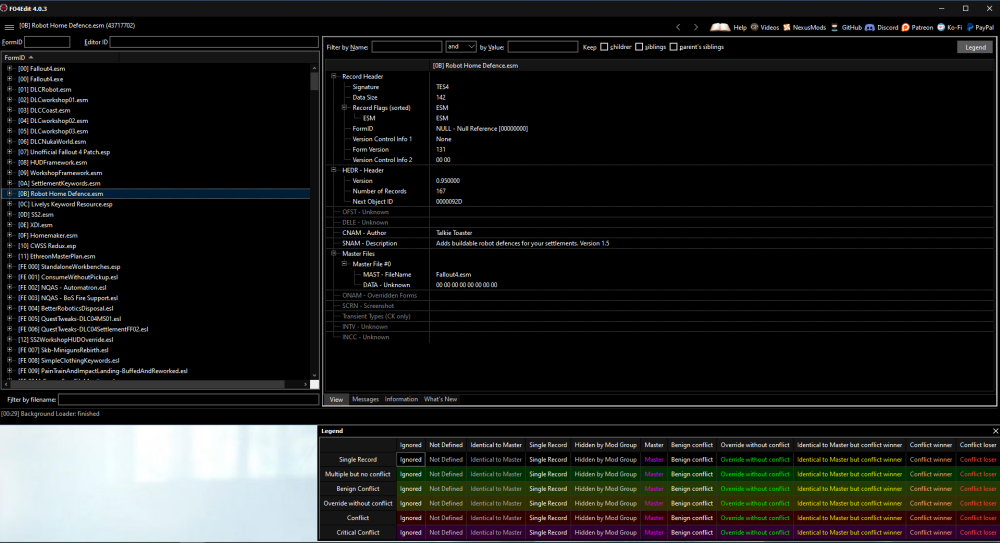Open the 'and' filter operator dropdown

(460, 47)
